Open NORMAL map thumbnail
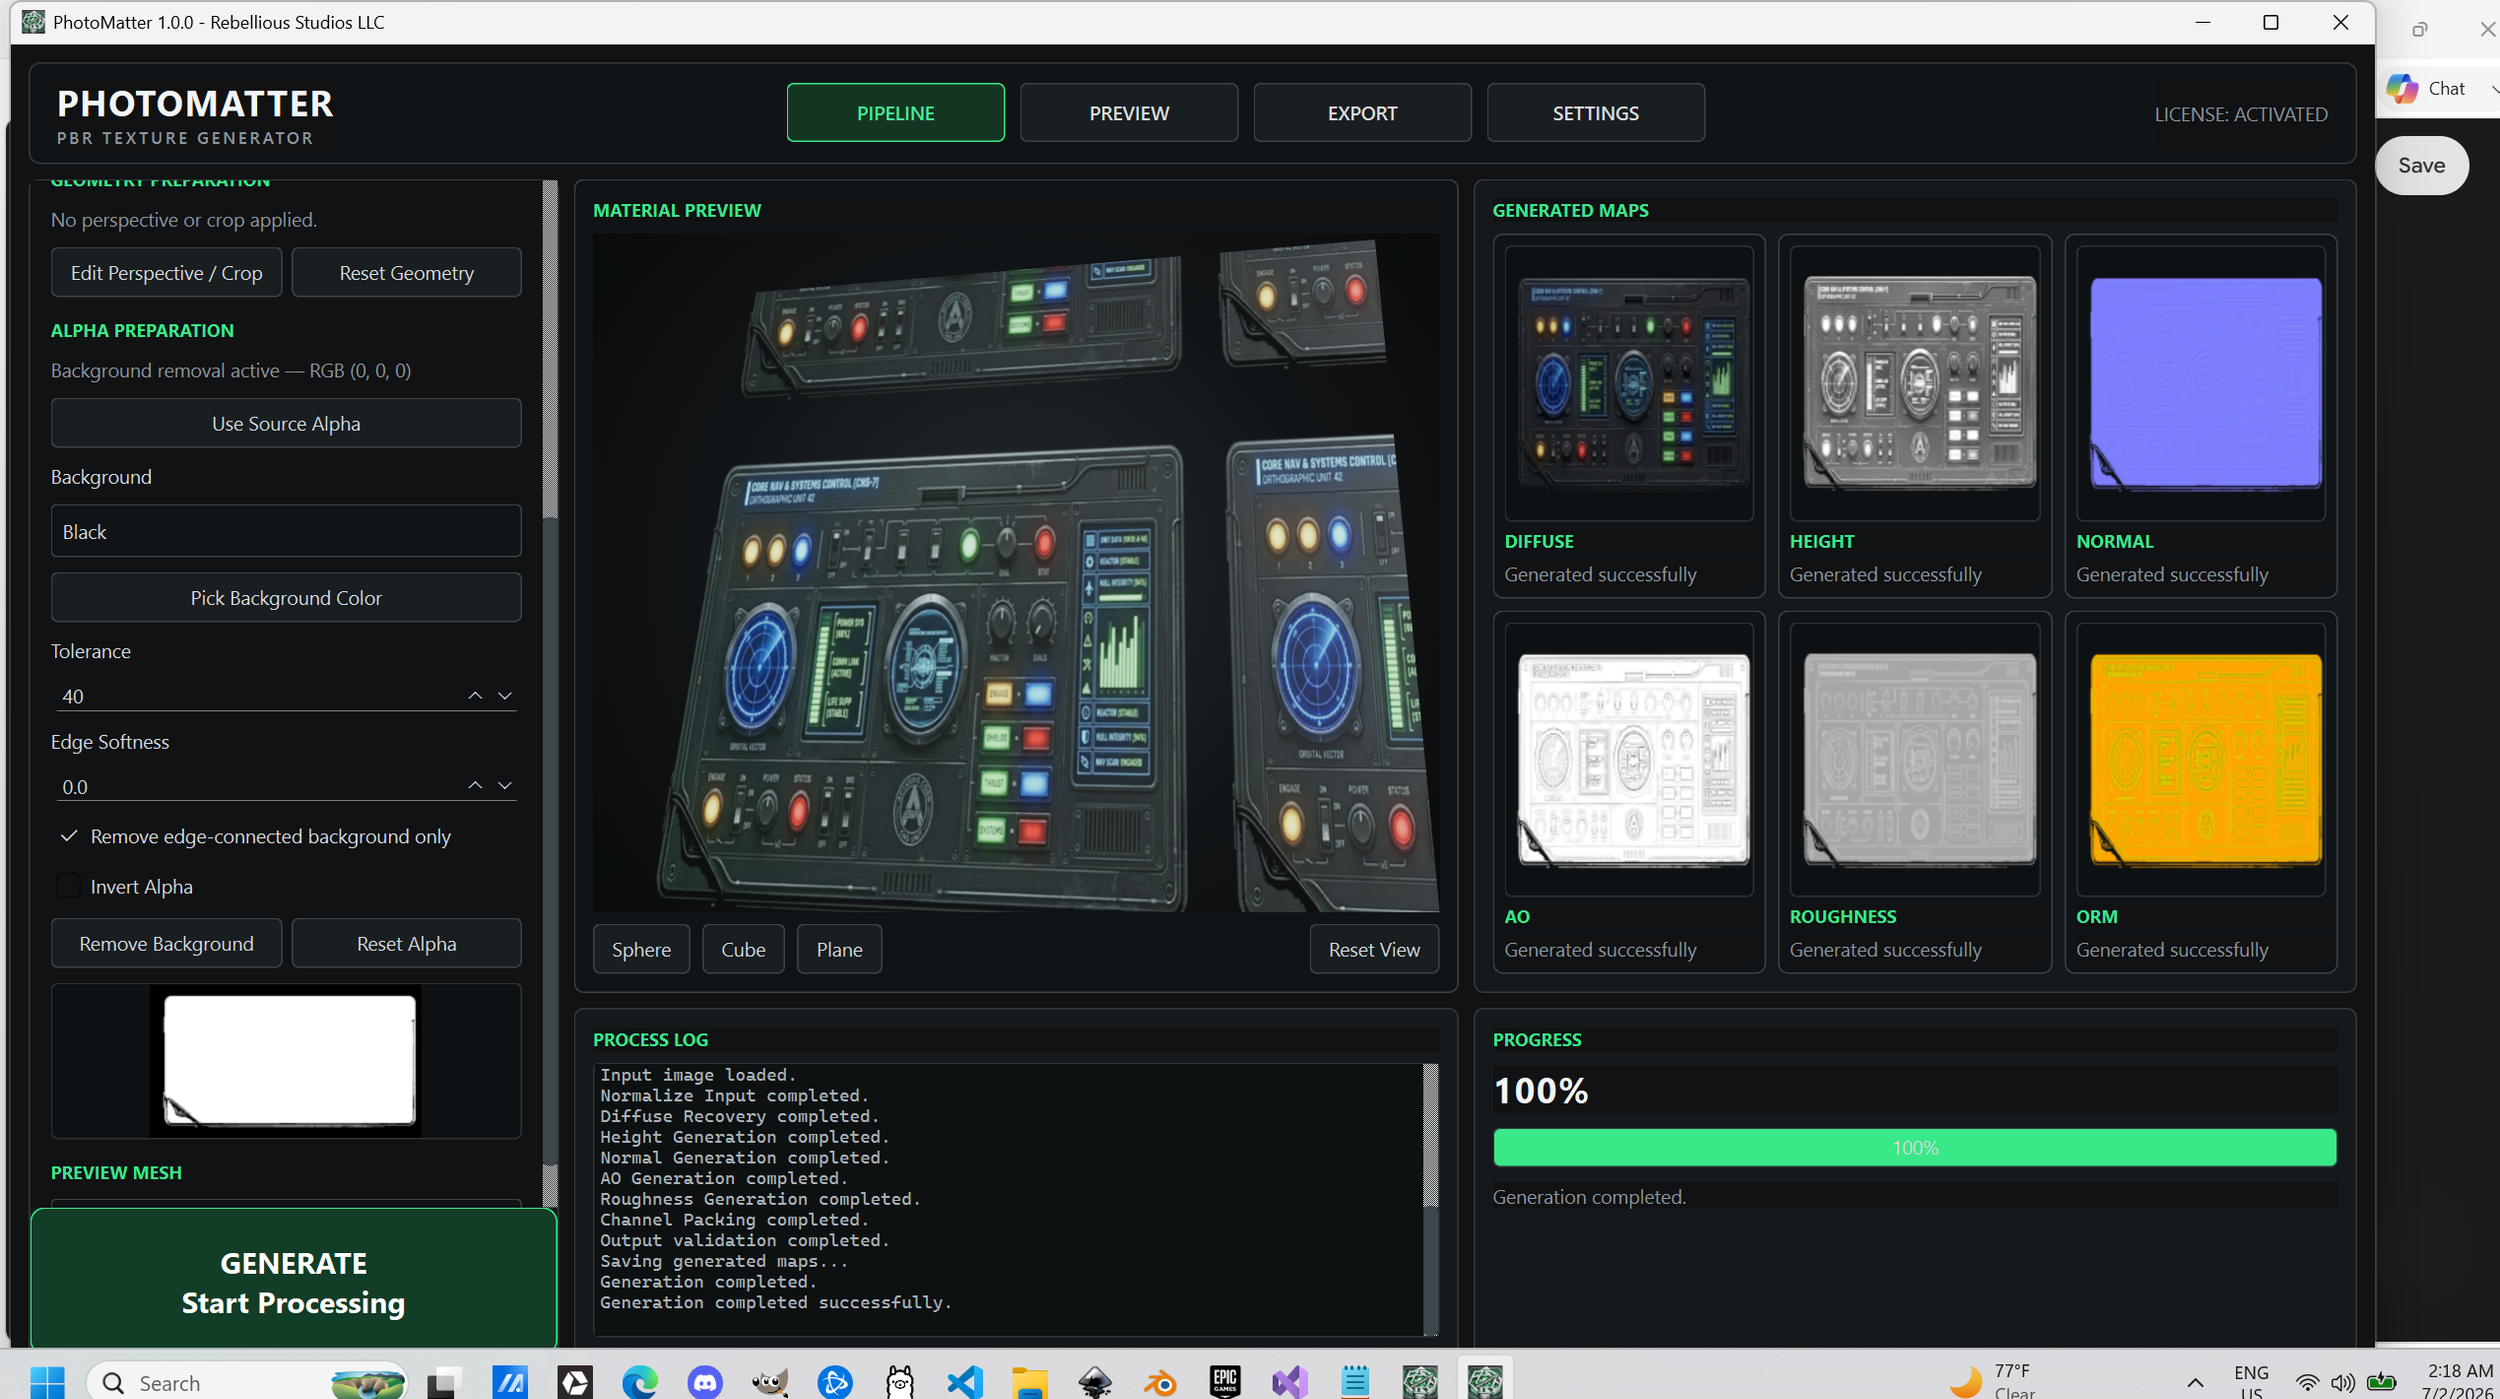The height and width of the screenshot is (1399, 2500). pos(2201,383)
